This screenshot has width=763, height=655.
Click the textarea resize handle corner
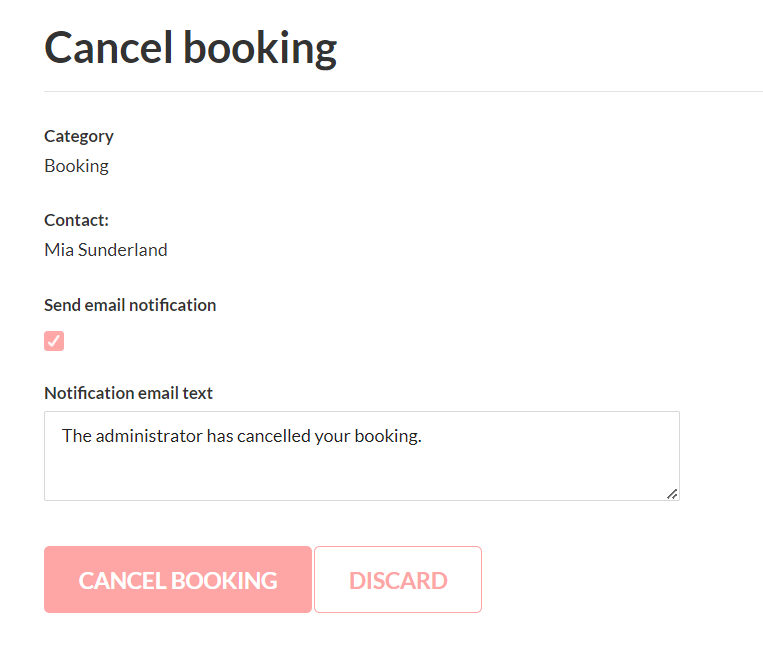(672, 493)
